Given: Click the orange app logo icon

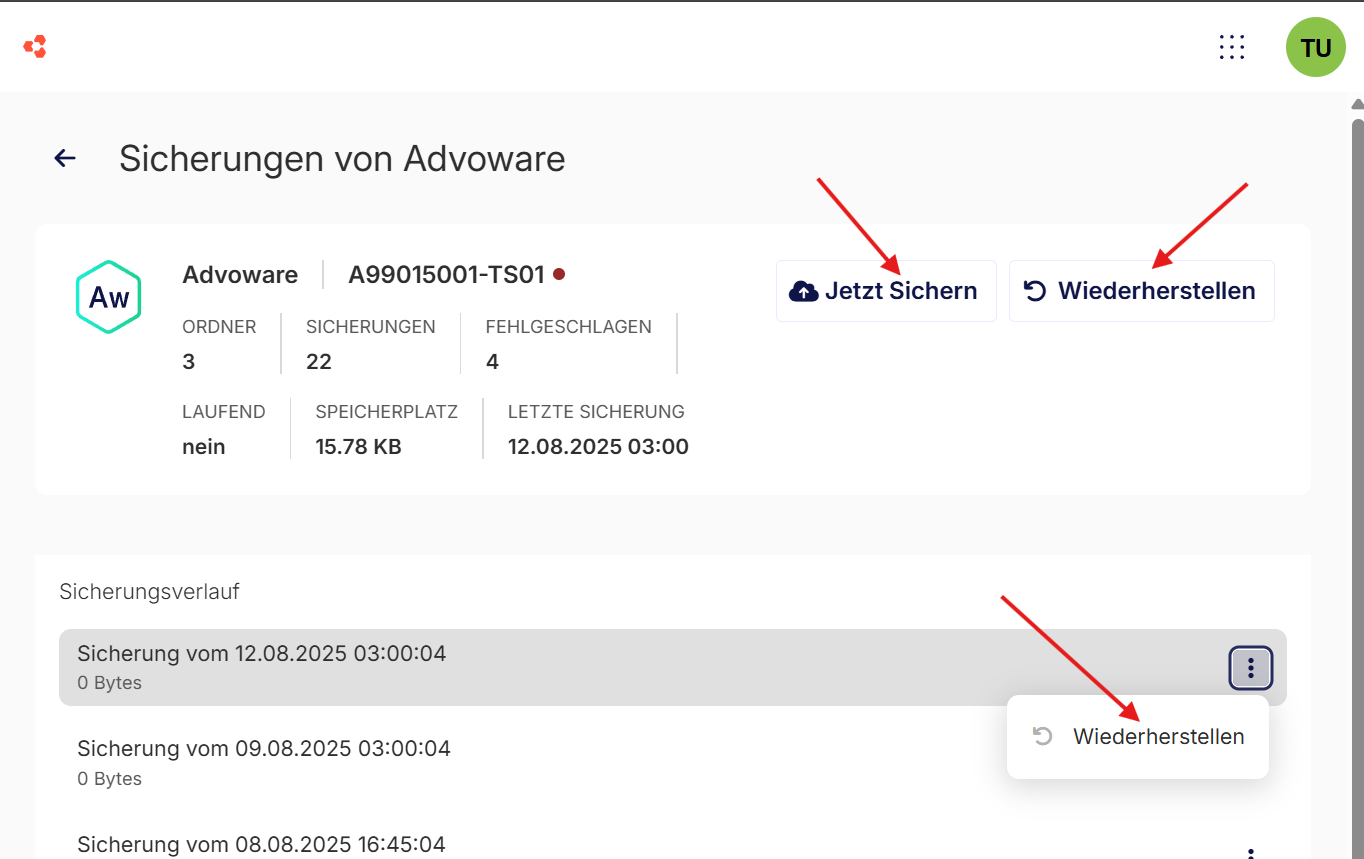Looking at the screenshot, I should pos(35,46).
